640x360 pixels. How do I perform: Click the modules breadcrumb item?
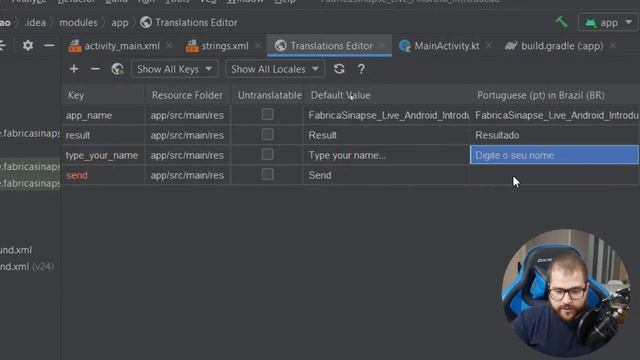point(78,22)
